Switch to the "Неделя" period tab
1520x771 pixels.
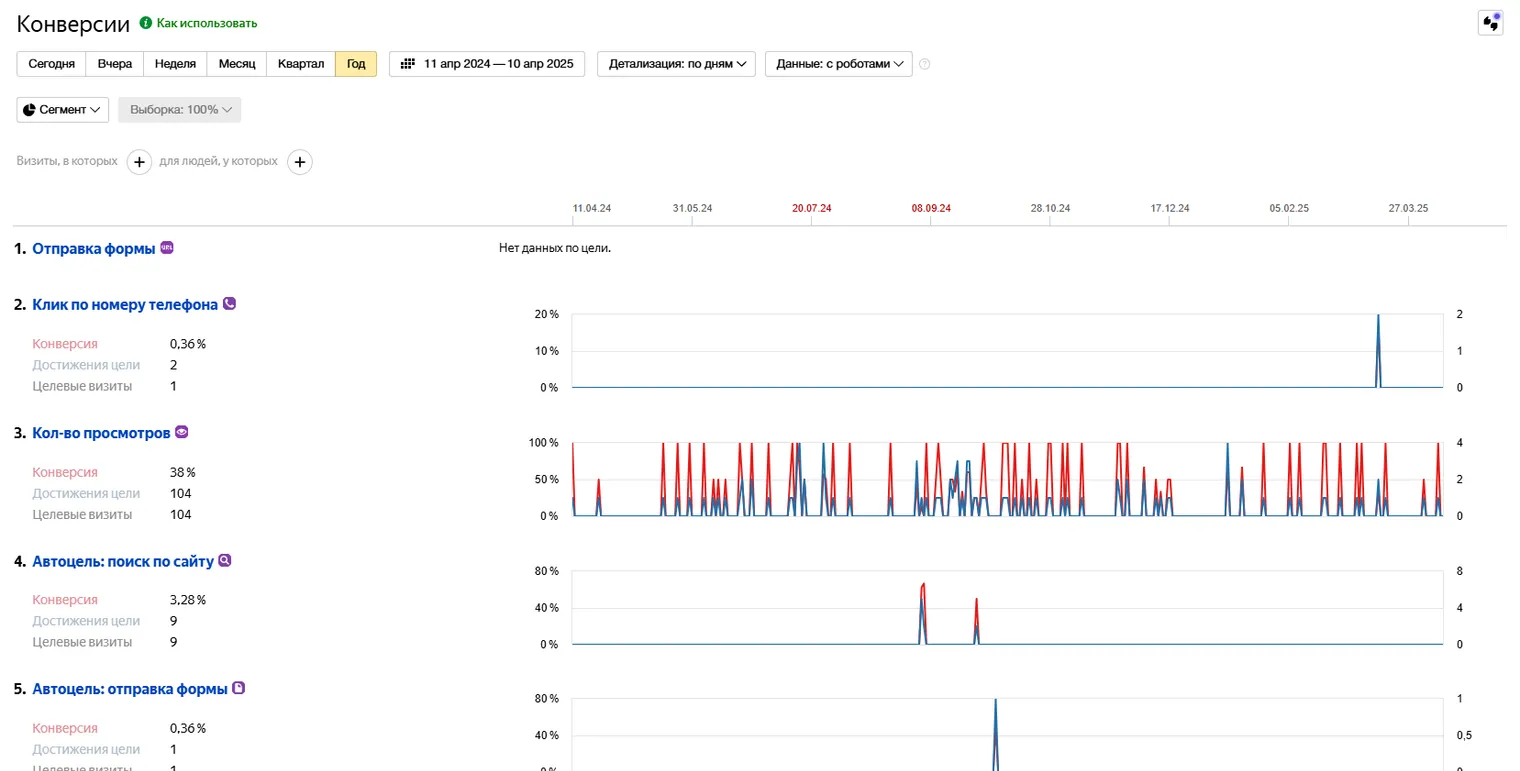tap(176, 64)
